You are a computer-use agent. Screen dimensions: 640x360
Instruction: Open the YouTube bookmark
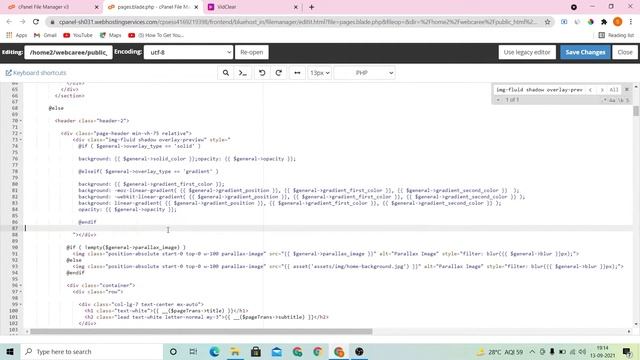78,35
